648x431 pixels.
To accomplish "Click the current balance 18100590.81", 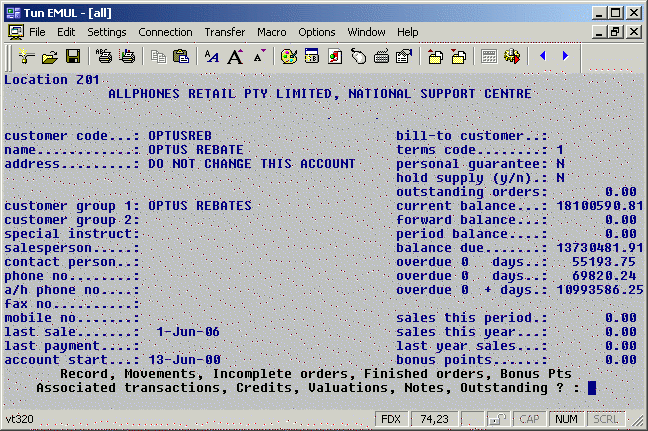I will [600, 206].
